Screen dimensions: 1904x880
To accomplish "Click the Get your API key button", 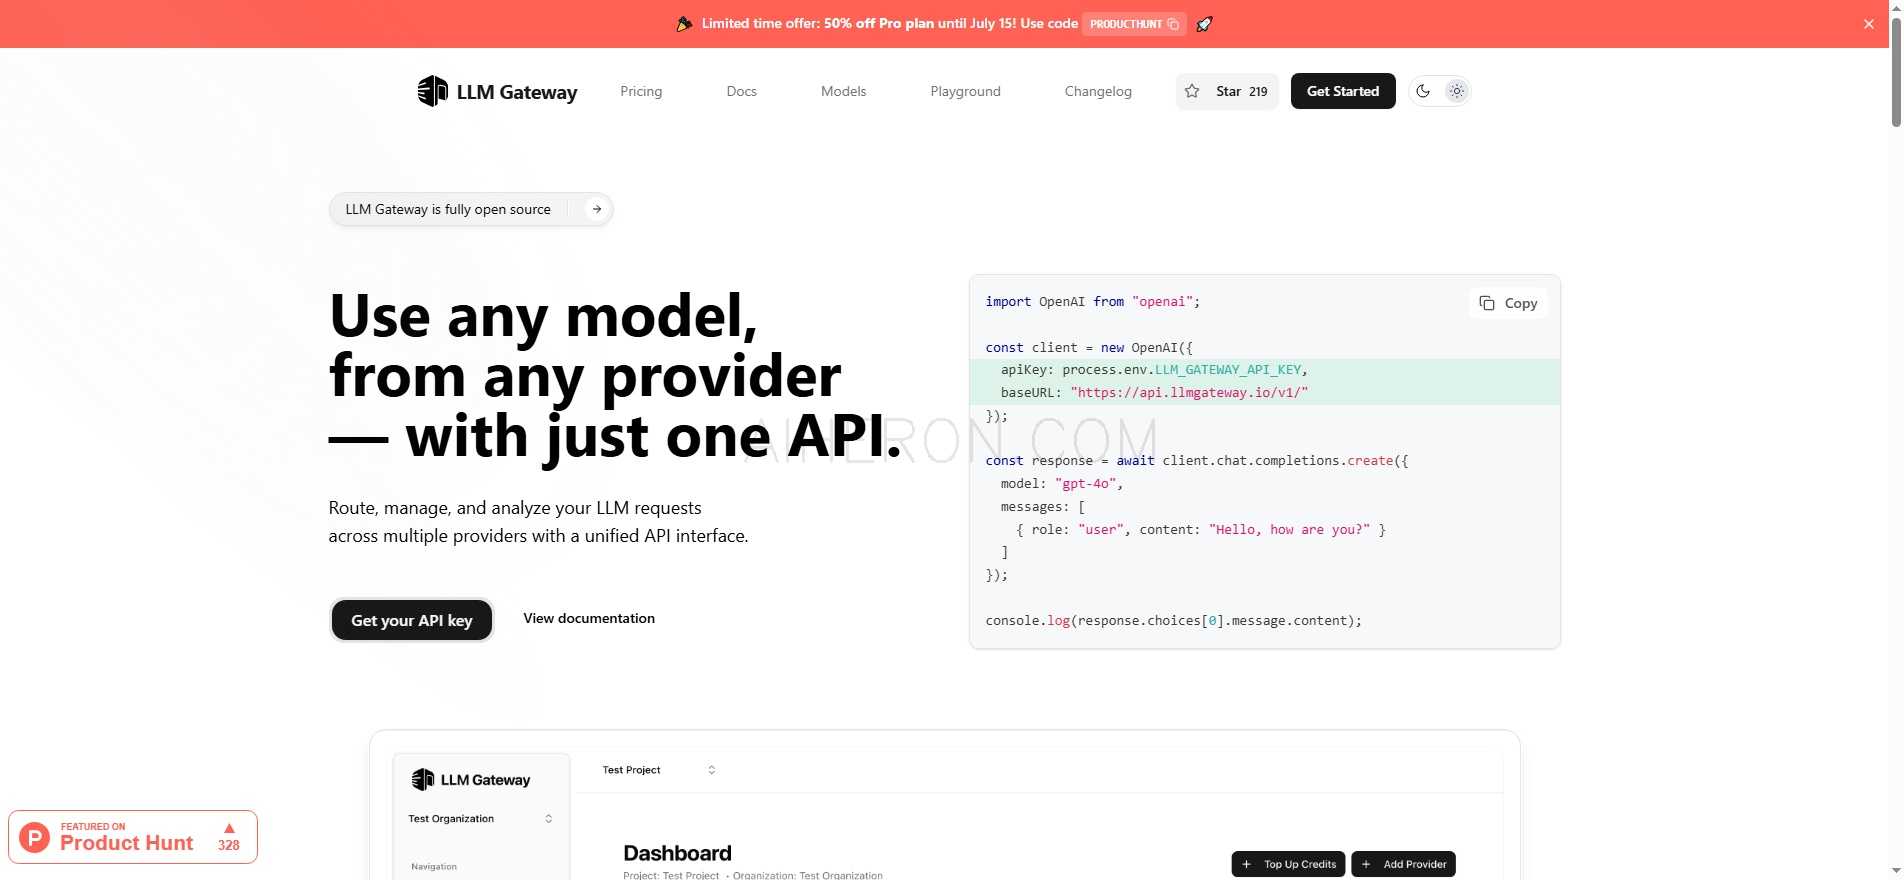I will 412,620.
